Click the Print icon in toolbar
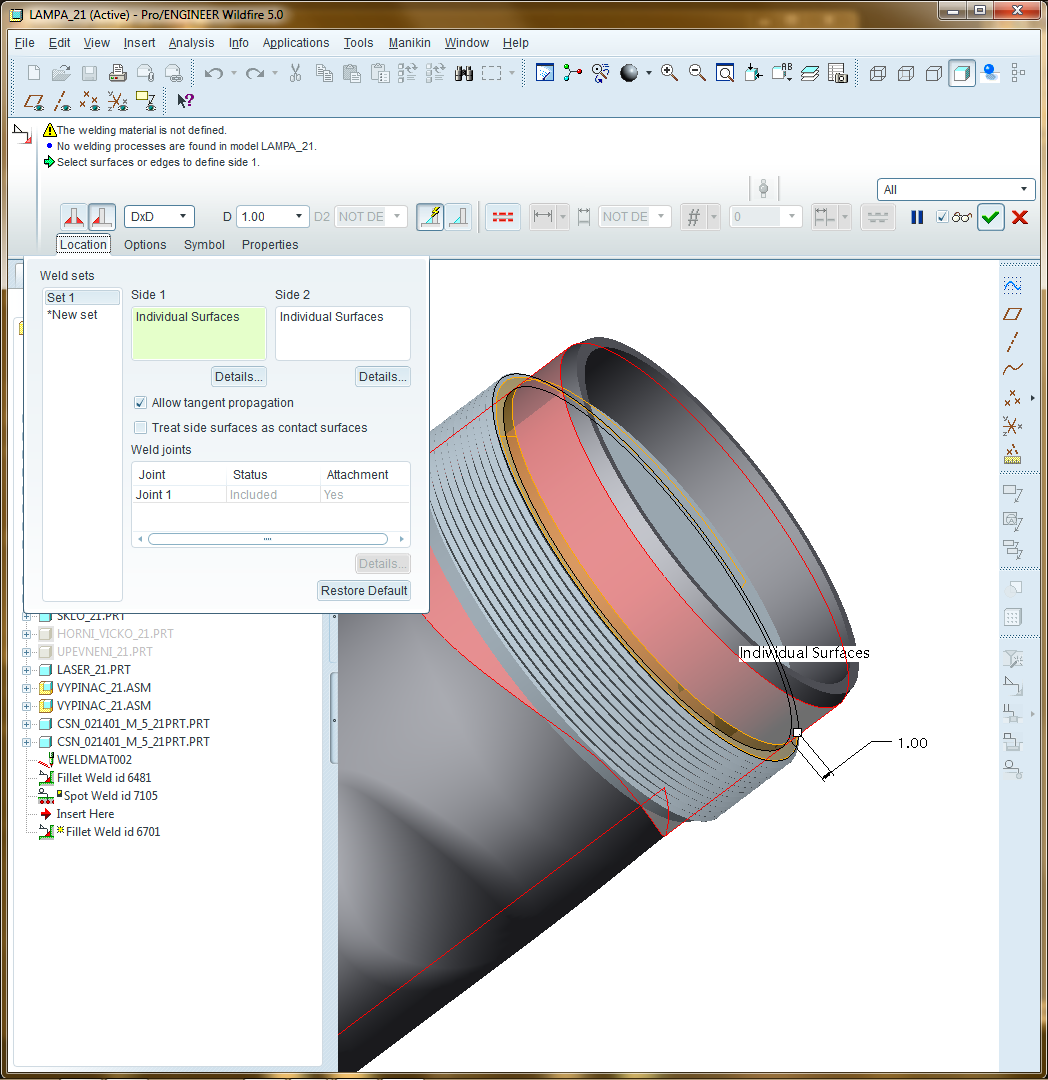Image resolution: width=1048 pixels, height=1080 pixels. (x=118, y=73)
